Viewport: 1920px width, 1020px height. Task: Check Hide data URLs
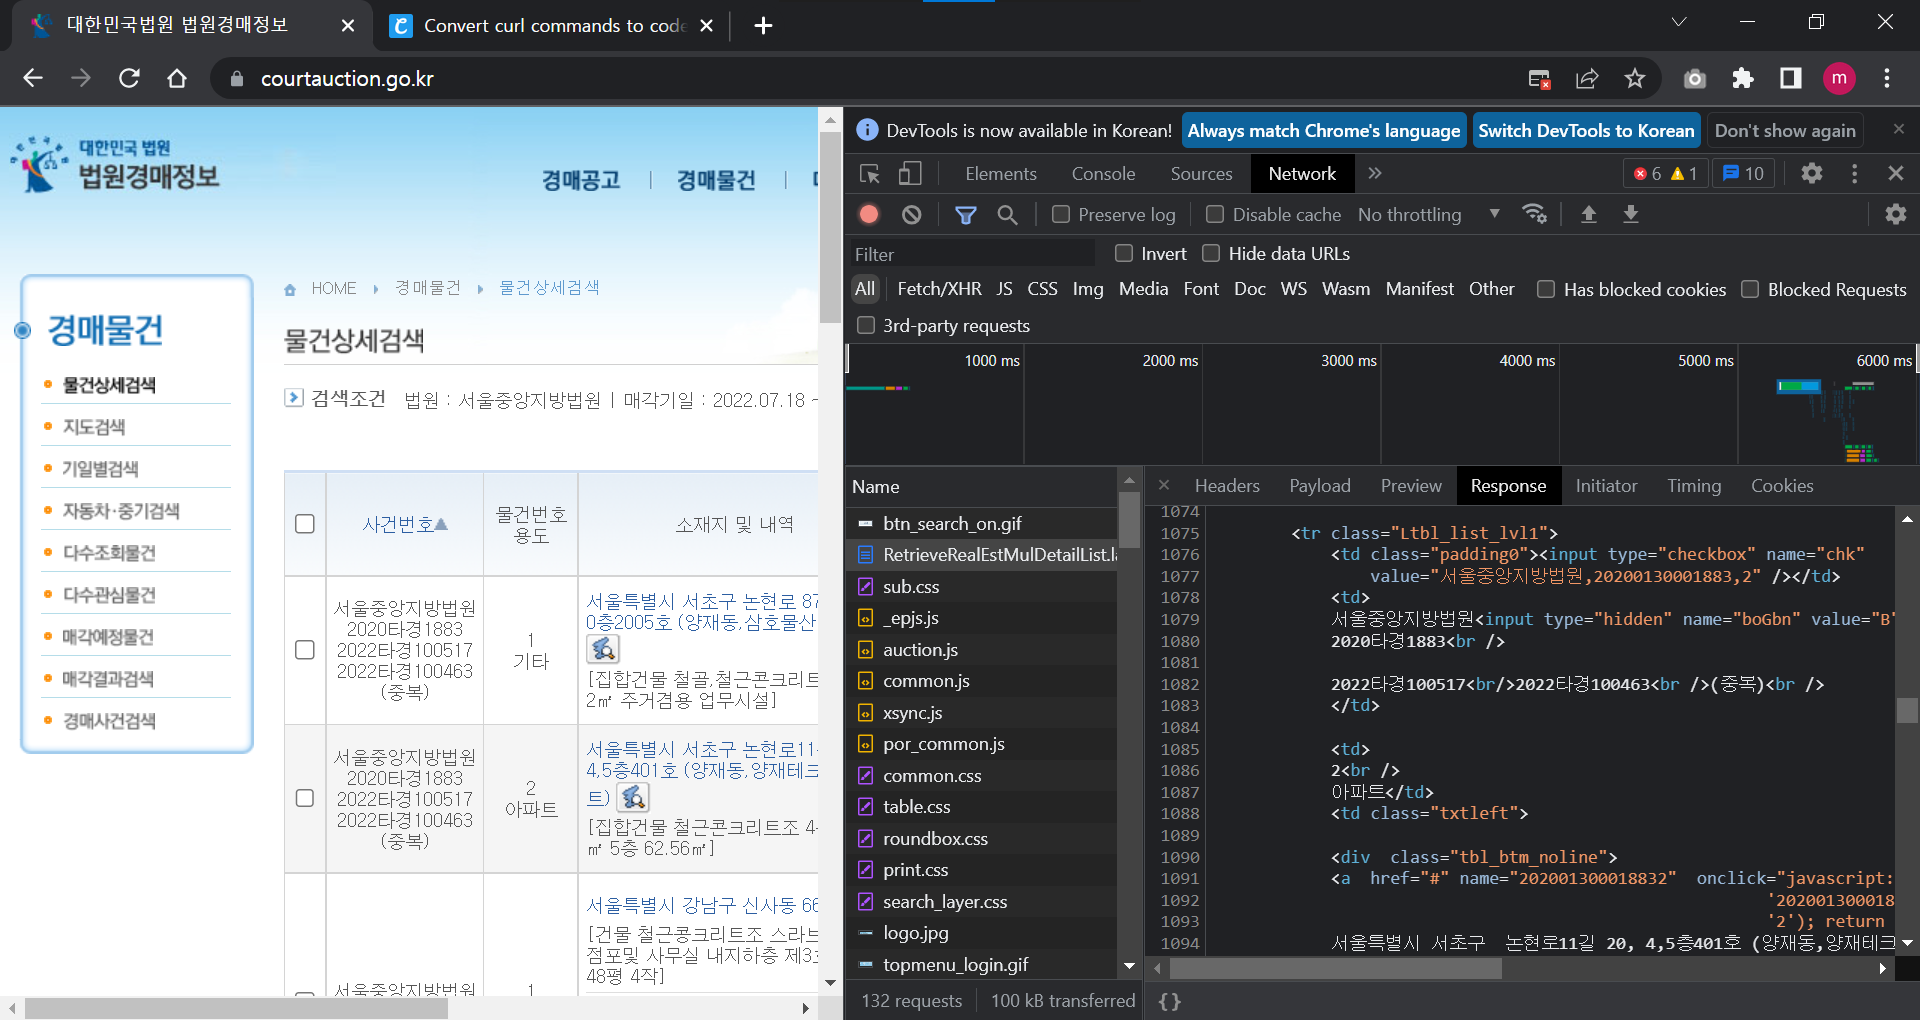[1211, 253]
